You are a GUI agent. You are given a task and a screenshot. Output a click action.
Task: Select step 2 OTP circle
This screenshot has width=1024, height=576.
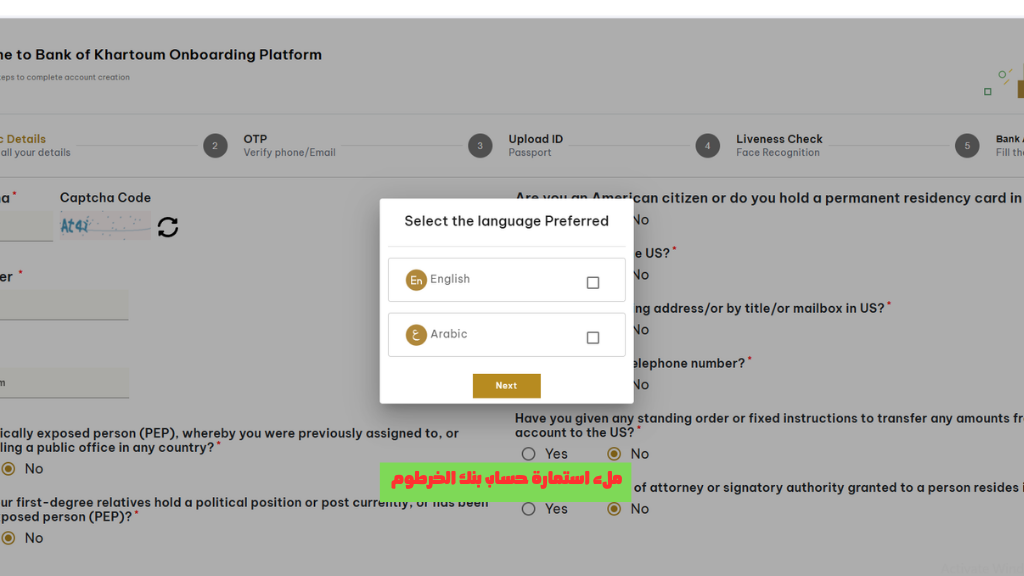[x=215, y=146]
